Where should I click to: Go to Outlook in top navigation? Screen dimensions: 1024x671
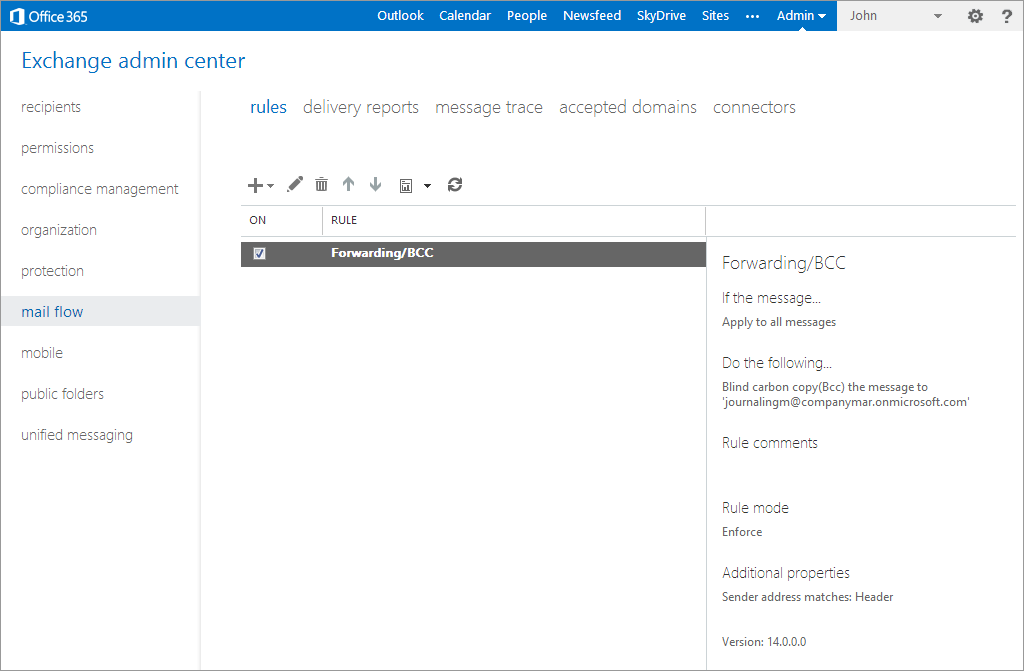(x=400, y=16)
